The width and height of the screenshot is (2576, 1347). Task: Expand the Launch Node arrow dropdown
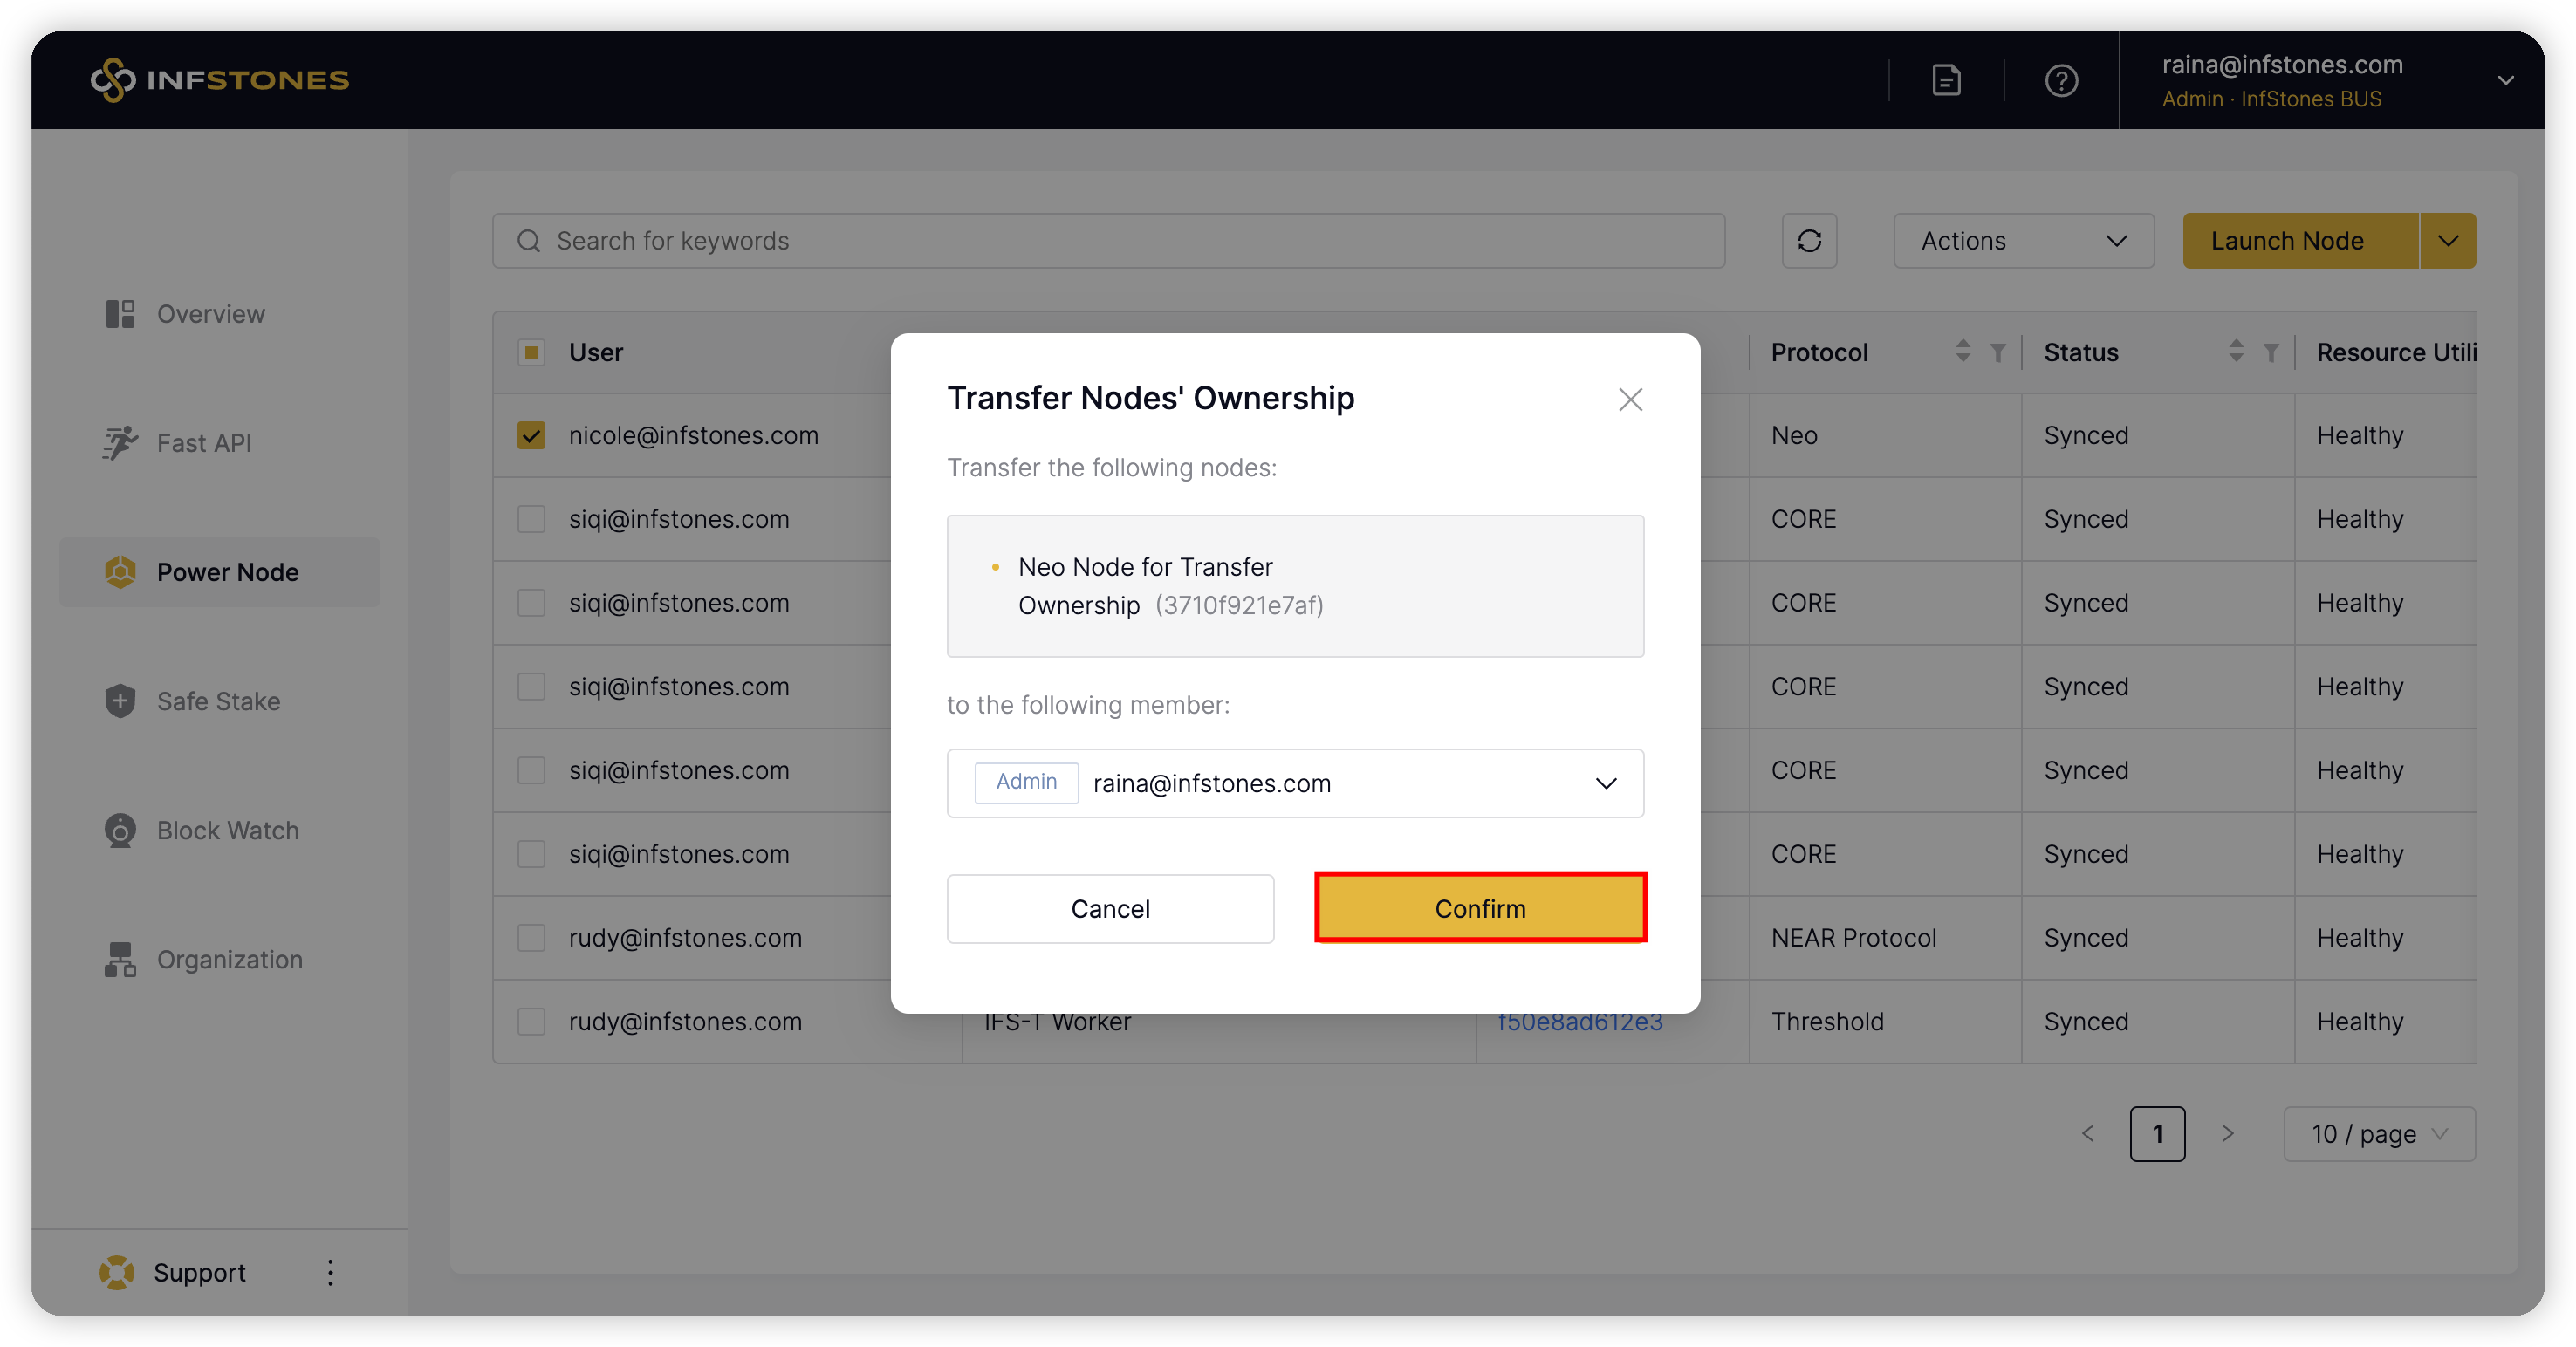tap(2447, 241)
